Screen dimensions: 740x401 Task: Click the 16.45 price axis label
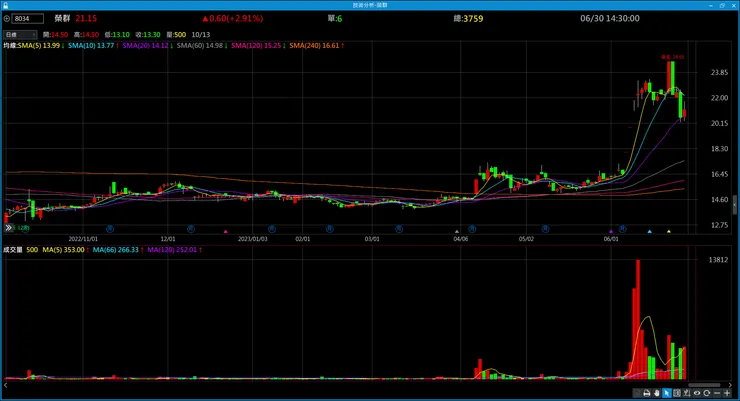click(719, 174)
